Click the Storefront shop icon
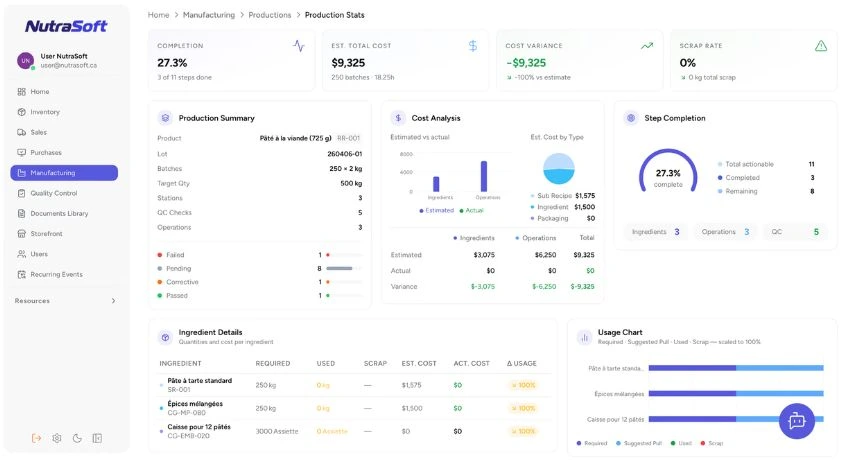This screenshot has width=847, height=460. [x=22, y=234]
